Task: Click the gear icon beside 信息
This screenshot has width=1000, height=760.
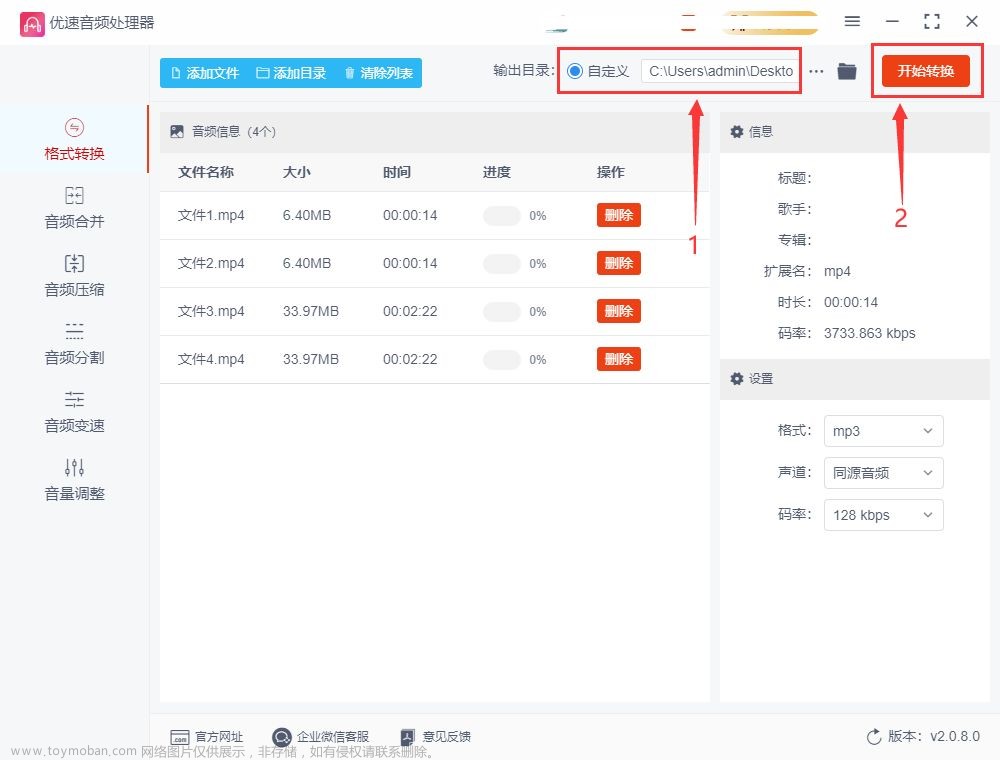Action: [737, 131]
